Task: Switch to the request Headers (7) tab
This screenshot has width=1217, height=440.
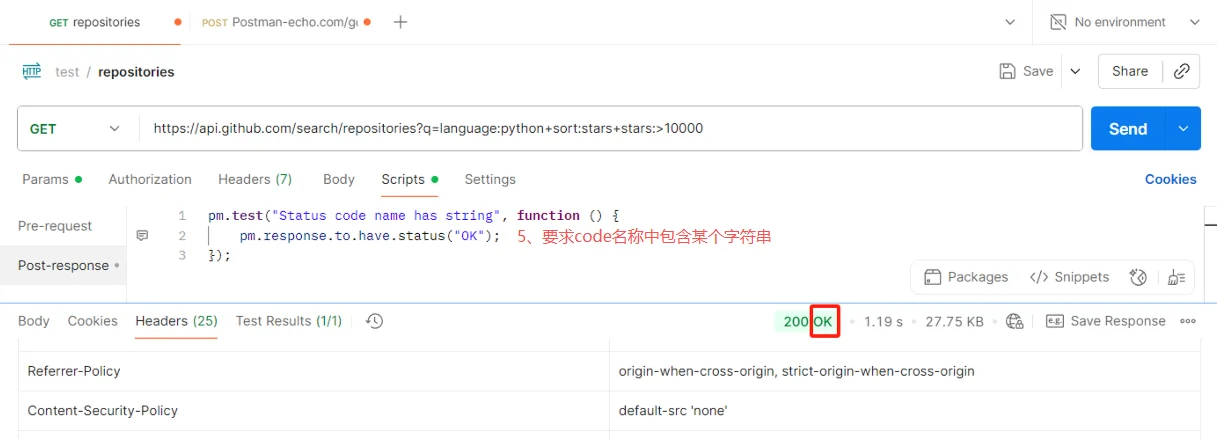Action: point(255,179)
